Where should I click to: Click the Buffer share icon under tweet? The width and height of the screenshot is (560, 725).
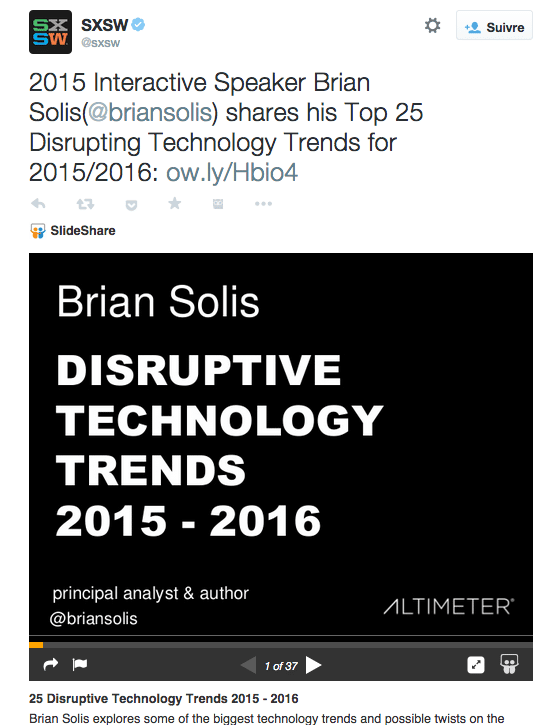coord(218,203)
